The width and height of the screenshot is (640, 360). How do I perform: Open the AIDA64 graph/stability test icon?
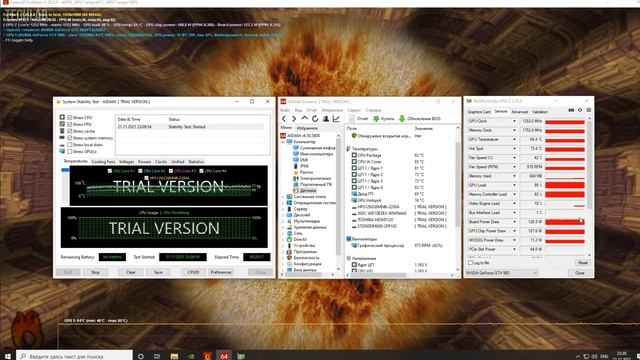coord(336,119)
